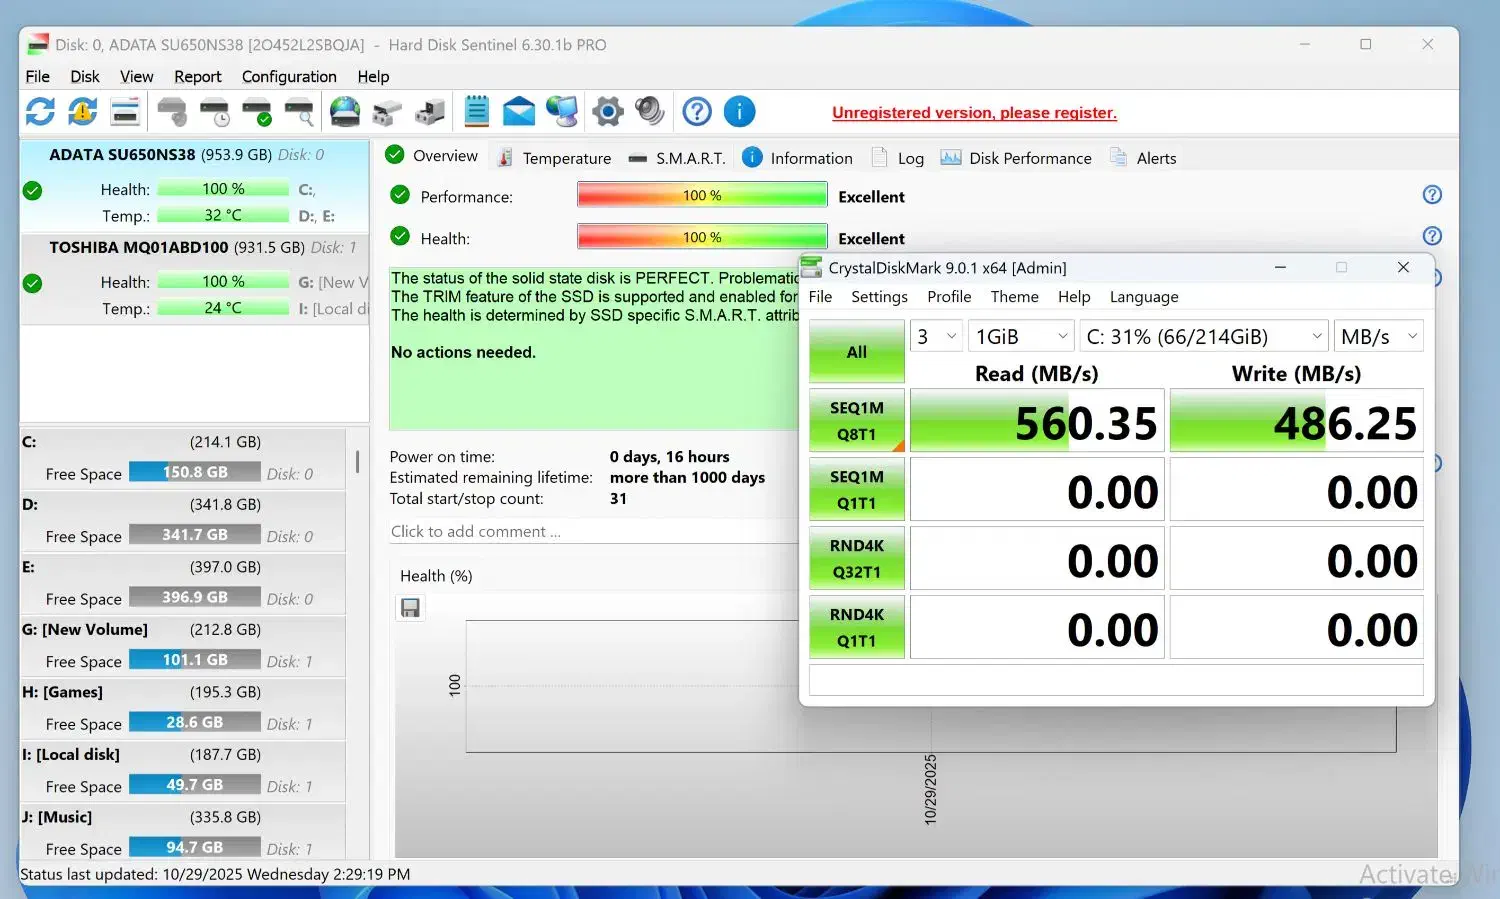Open the test count dropdown showing 3
This screenshot has width=1500, height=899.
(x=934, y=336)
